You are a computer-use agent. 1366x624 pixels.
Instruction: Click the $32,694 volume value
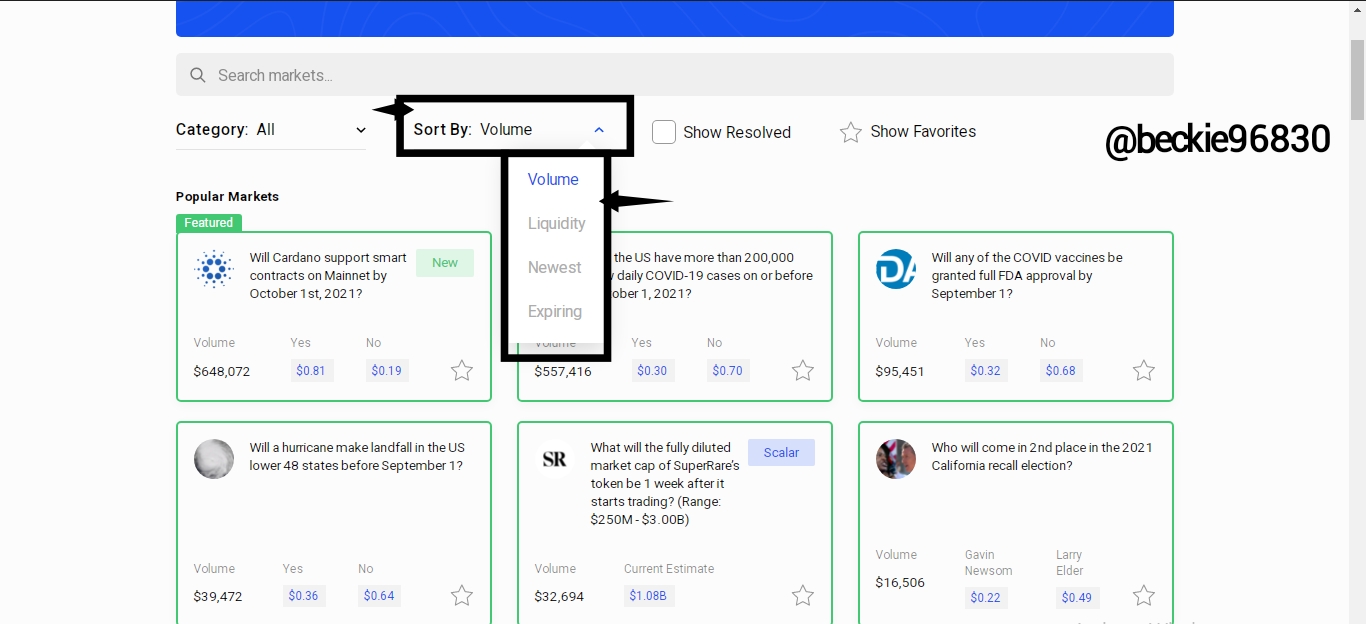559,597
